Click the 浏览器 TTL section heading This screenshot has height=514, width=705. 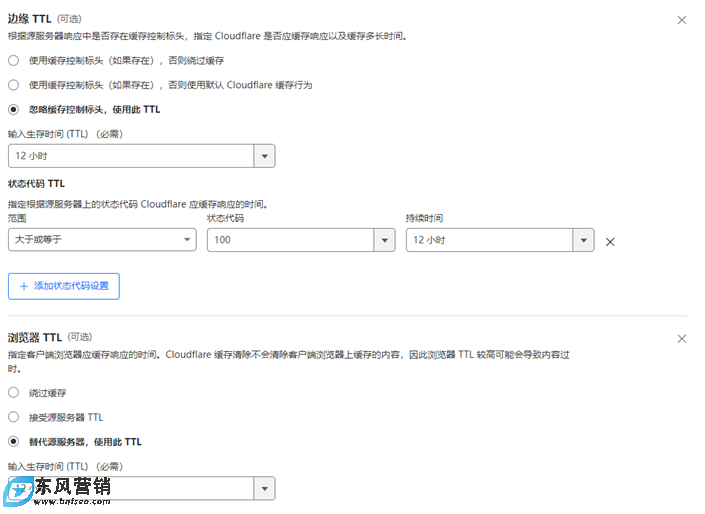point(35,338)
